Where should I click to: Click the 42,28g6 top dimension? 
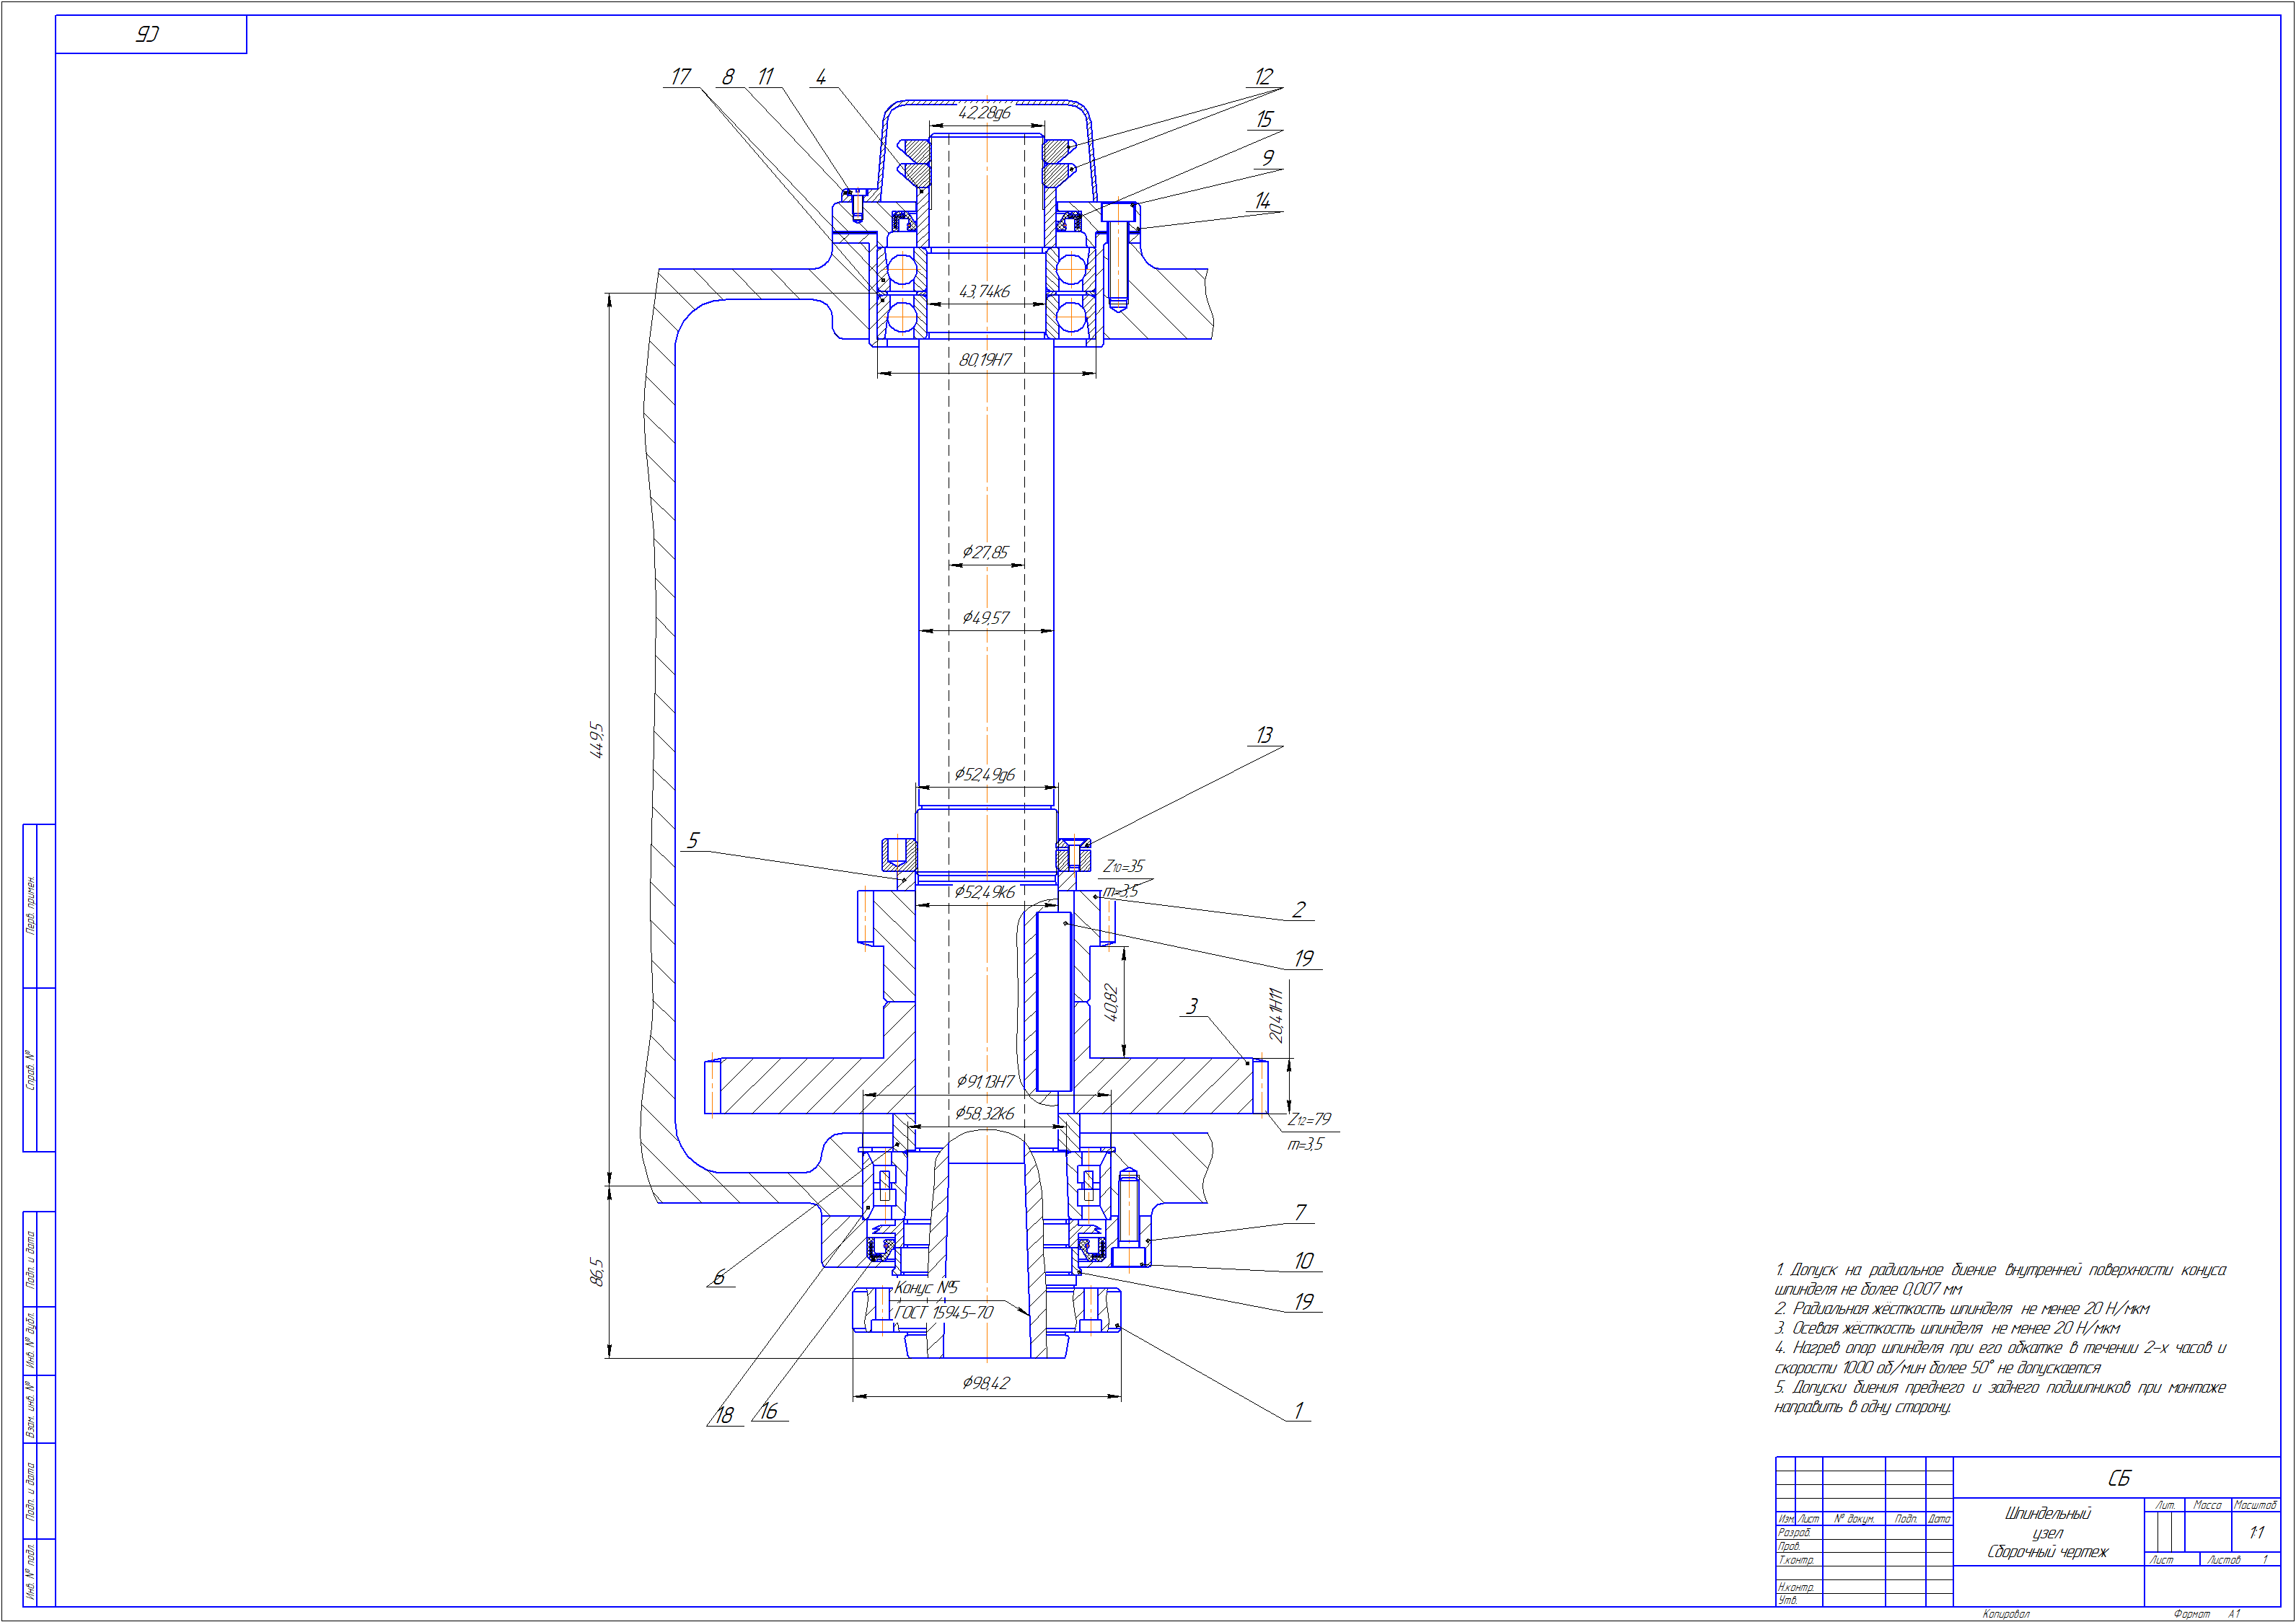[985, 113]
